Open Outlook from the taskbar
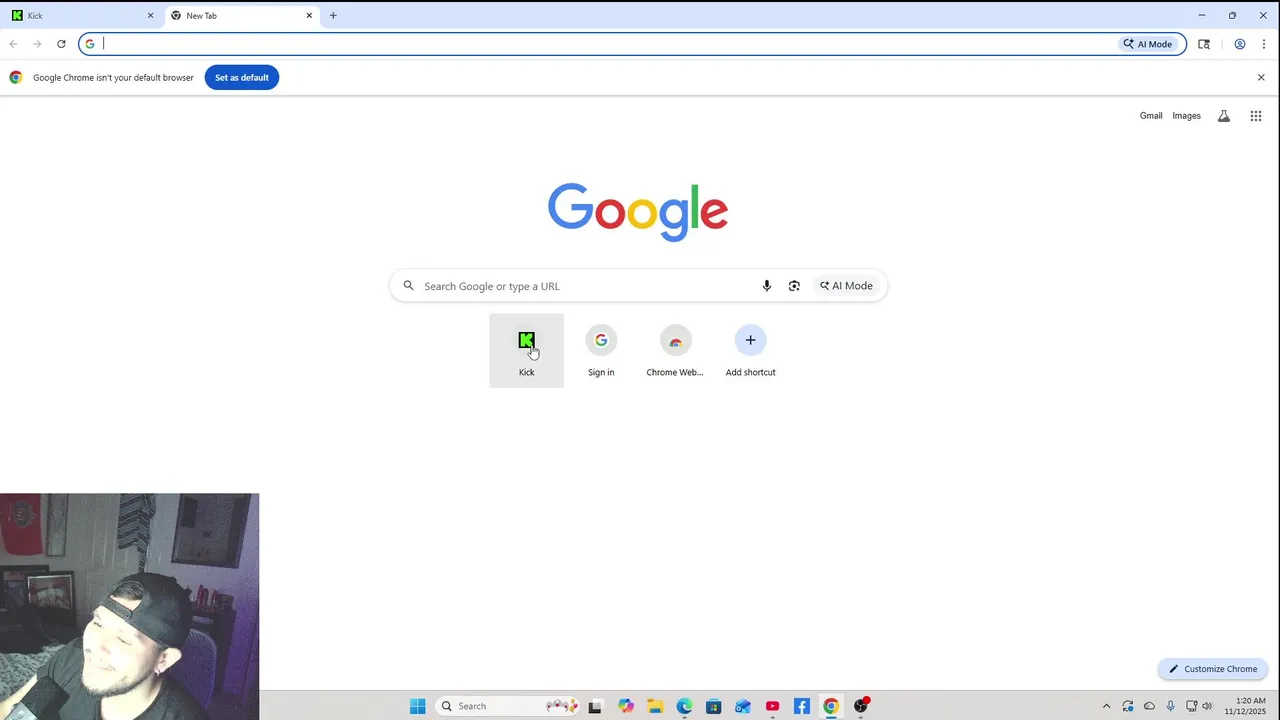 743,706
